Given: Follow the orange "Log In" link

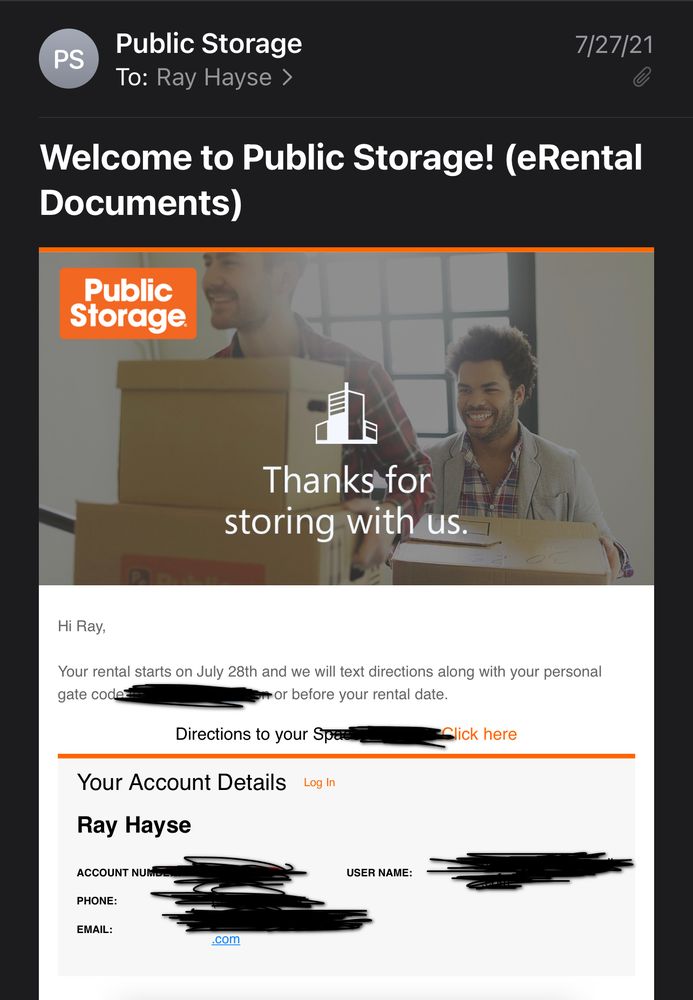Looking at the screenshot, I should [x=319, y=783].
